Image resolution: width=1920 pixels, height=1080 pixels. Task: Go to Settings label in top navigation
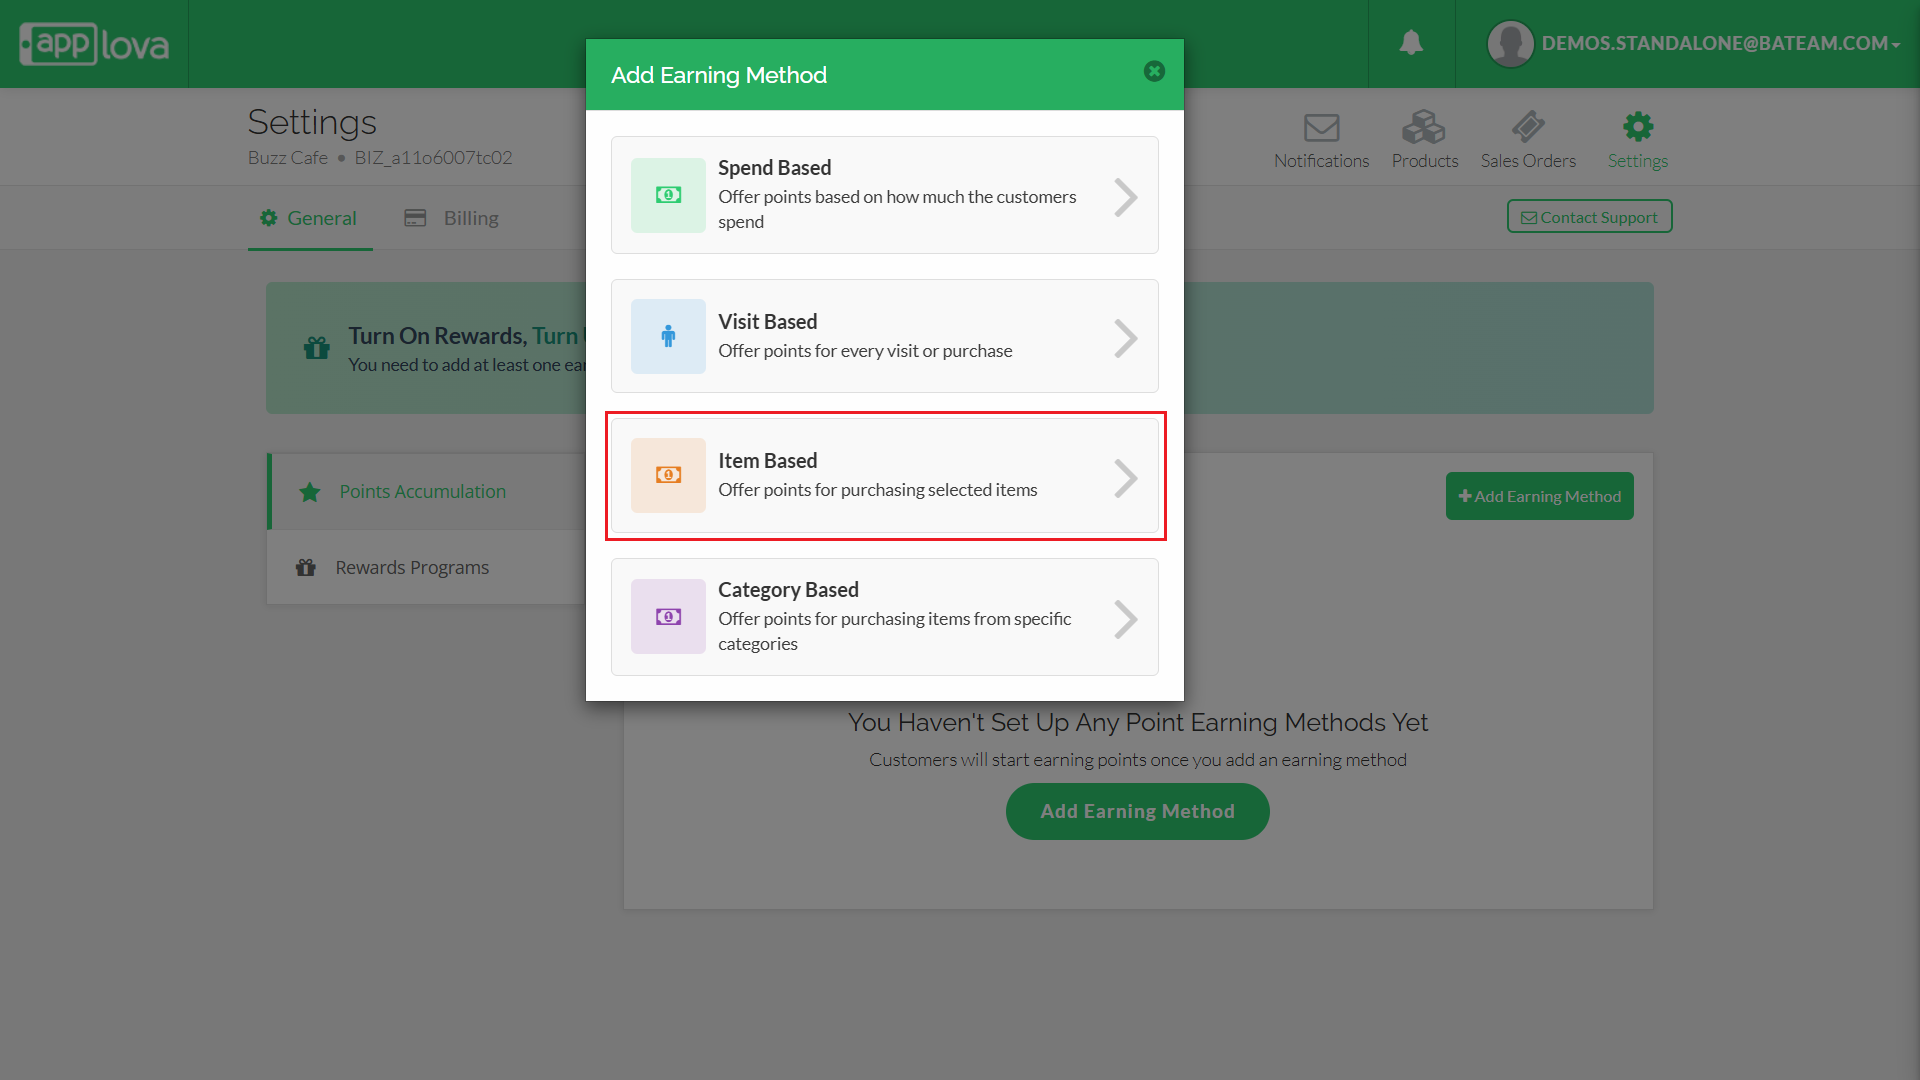(1638, 161)
